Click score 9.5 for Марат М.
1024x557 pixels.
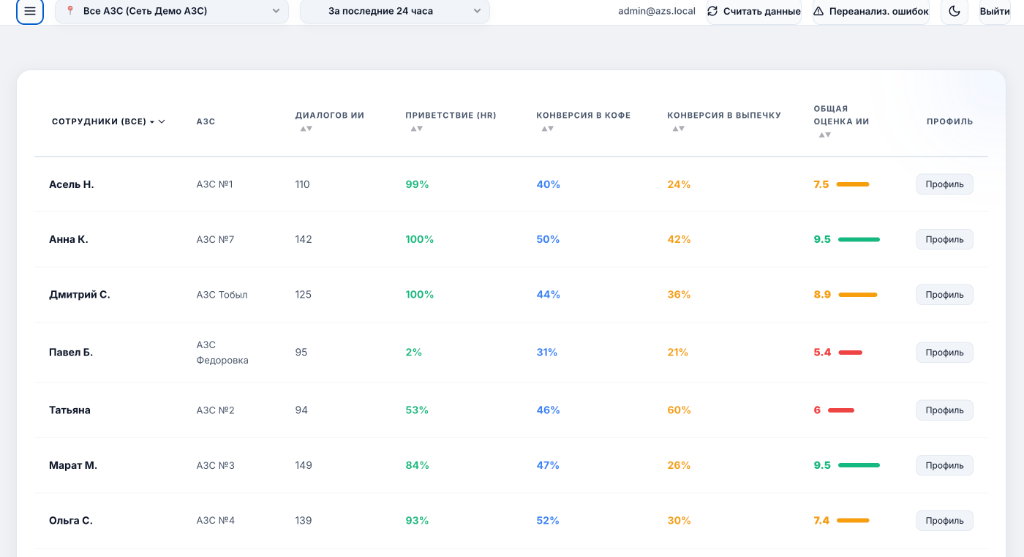click(x=822, y=466)
